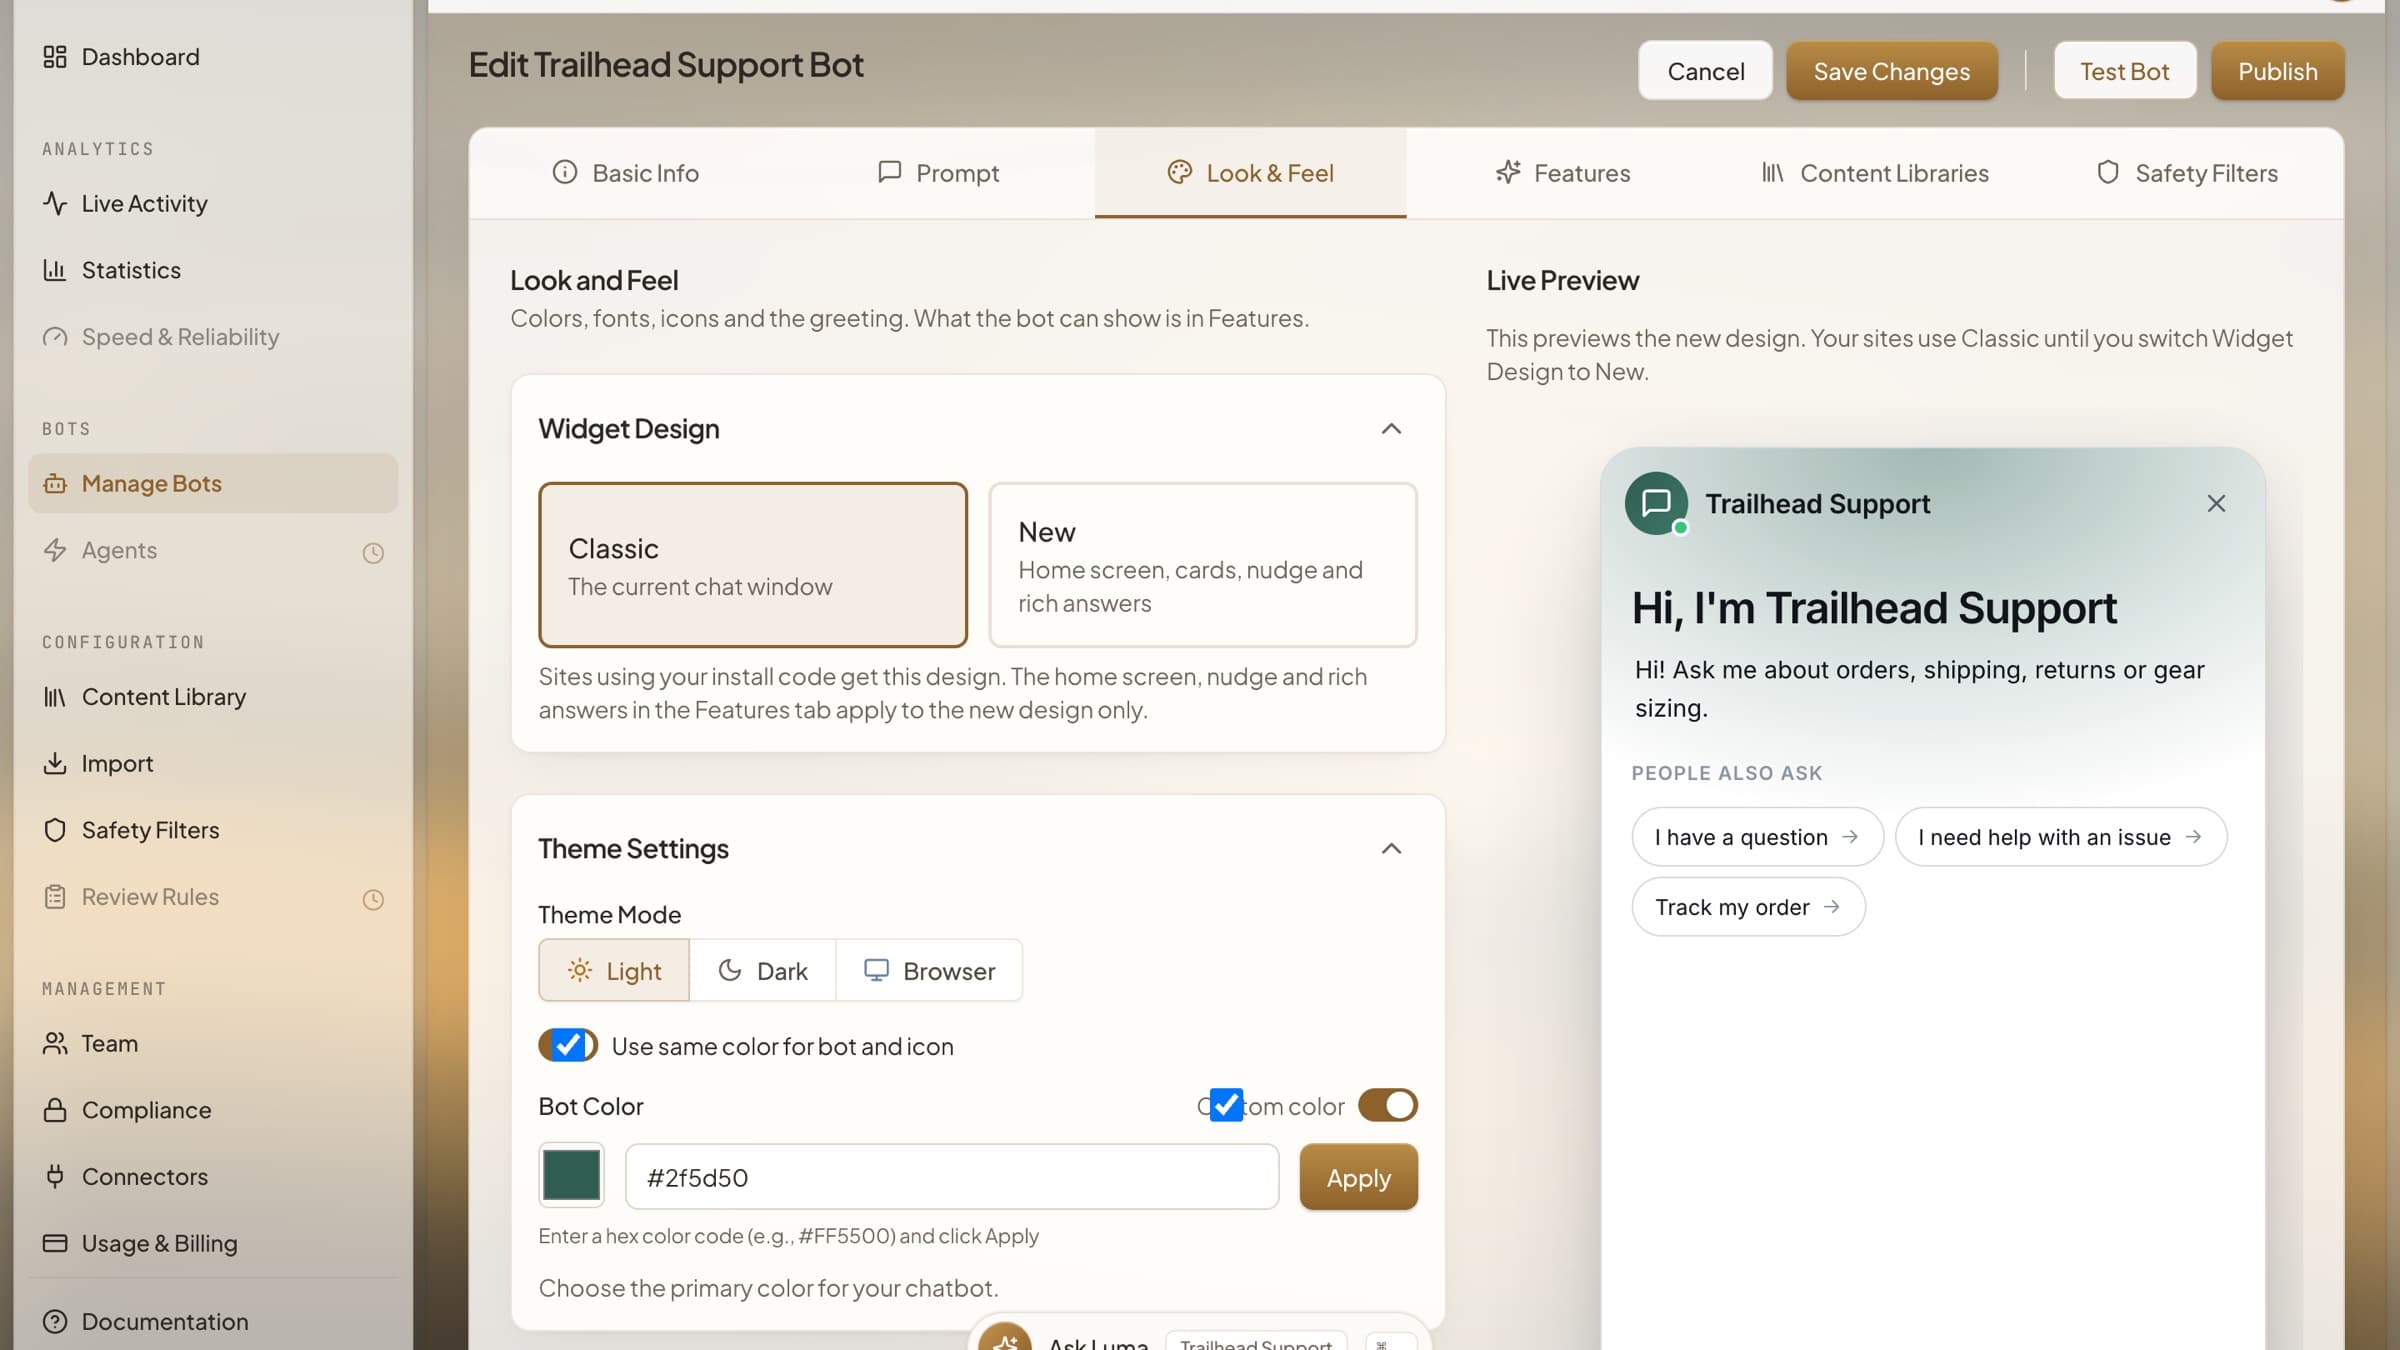Click the chat avatar in the preview header
Screen dimensions: 2400x1350
[x=1656, y=503]
